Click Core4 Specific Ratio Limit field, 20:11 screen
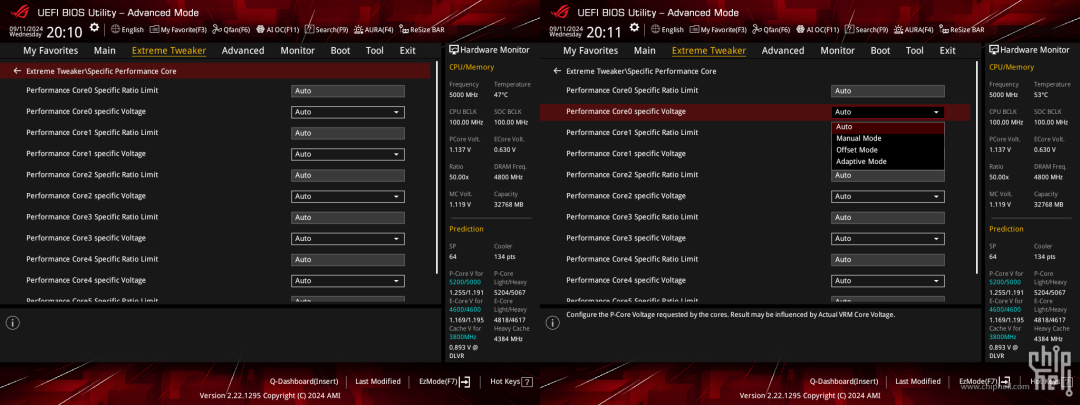The height and width of the screenshot is (405, 1080). 888,260
